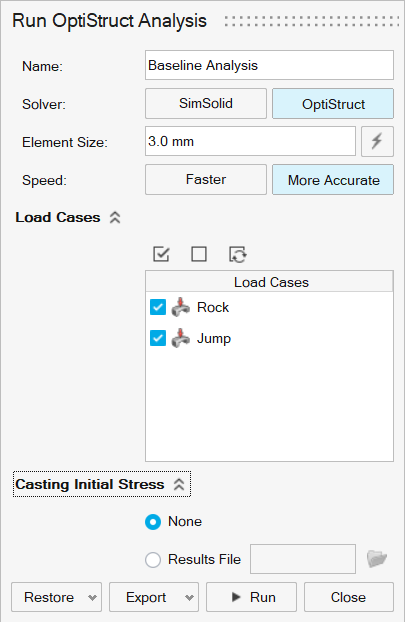Image resolution: width=405 pixels, height=622 pixels.
Task: Click the Rock load case icon
Action: coord(180,307)
